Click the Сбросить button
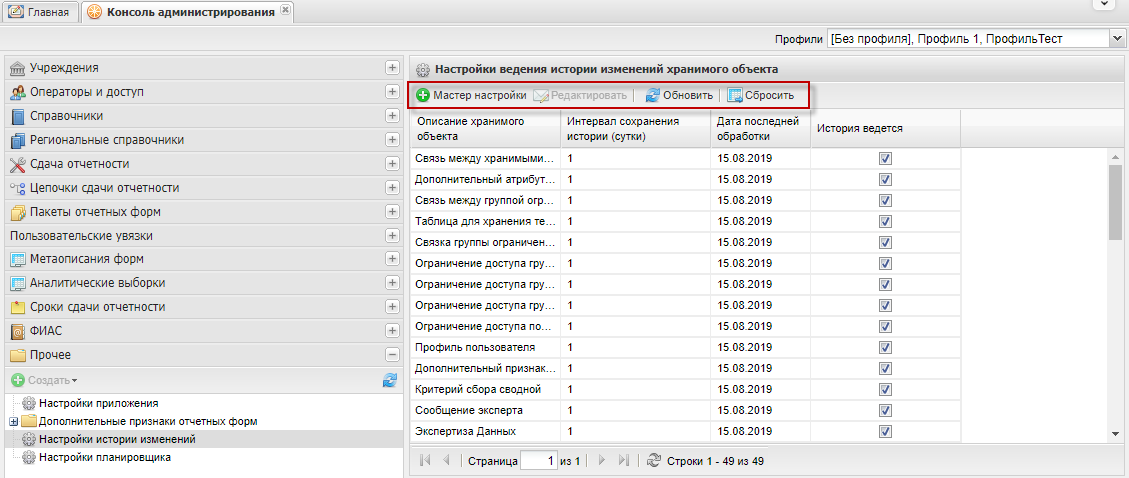 click(x=760, y=95)
